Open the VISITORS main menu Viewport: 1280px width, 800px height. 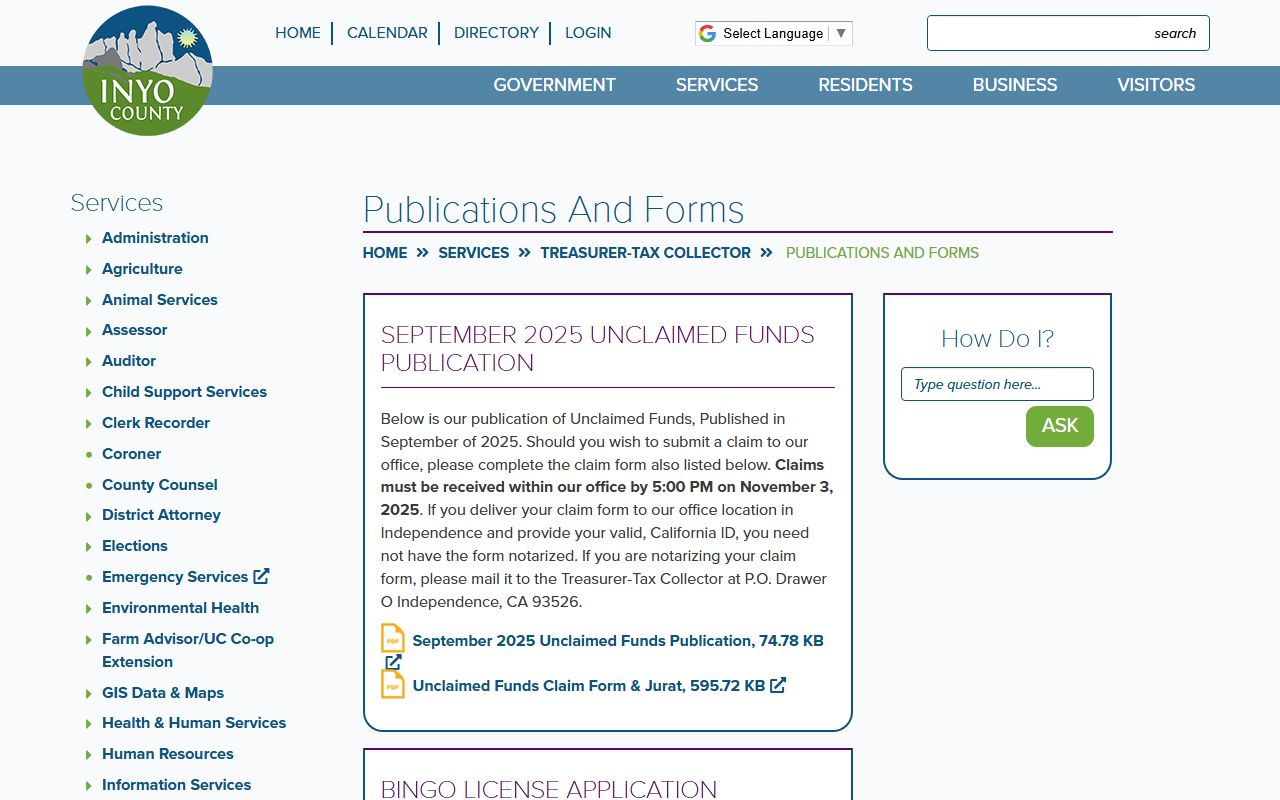point(1156,85)
